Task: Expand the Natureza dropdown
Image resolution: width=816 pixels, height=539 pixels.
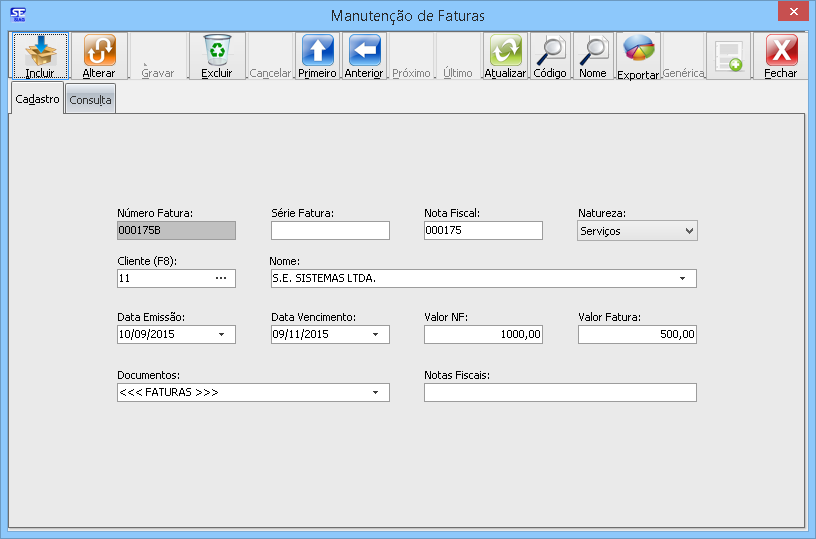Action: tap(688, 231)
